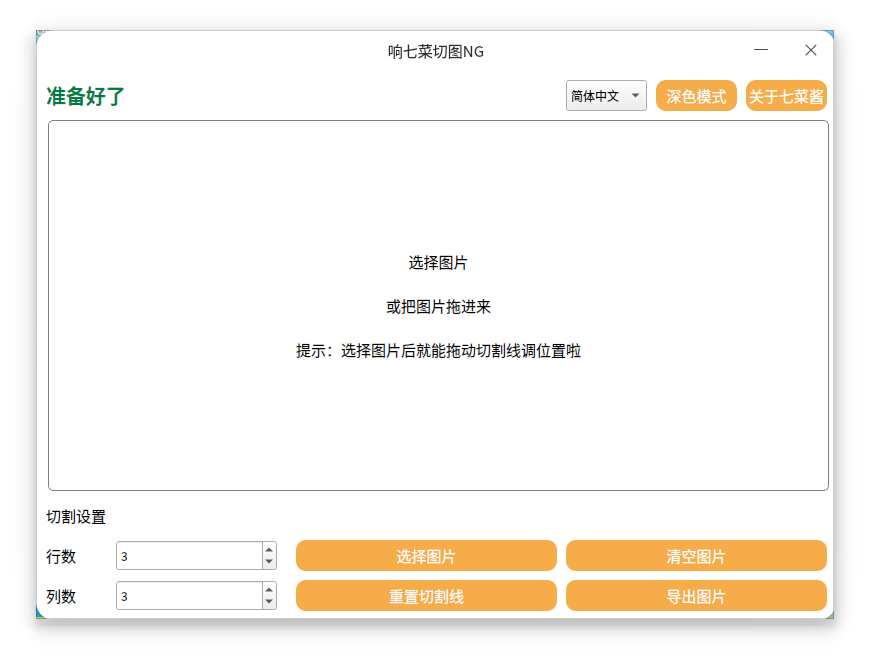Decrease 列数 with down arrow

269,602
